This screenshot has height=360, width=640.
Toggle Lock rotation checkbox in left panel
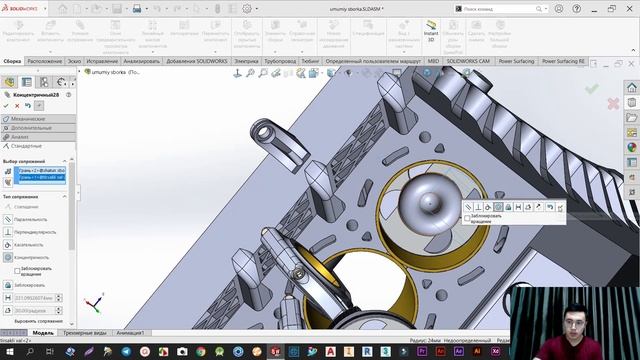17,271
